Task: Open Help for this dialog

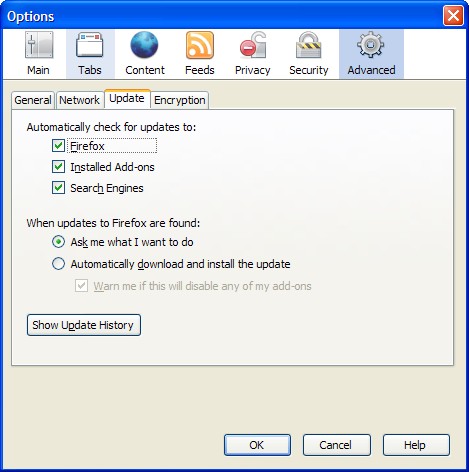Action: coord(416,445)
